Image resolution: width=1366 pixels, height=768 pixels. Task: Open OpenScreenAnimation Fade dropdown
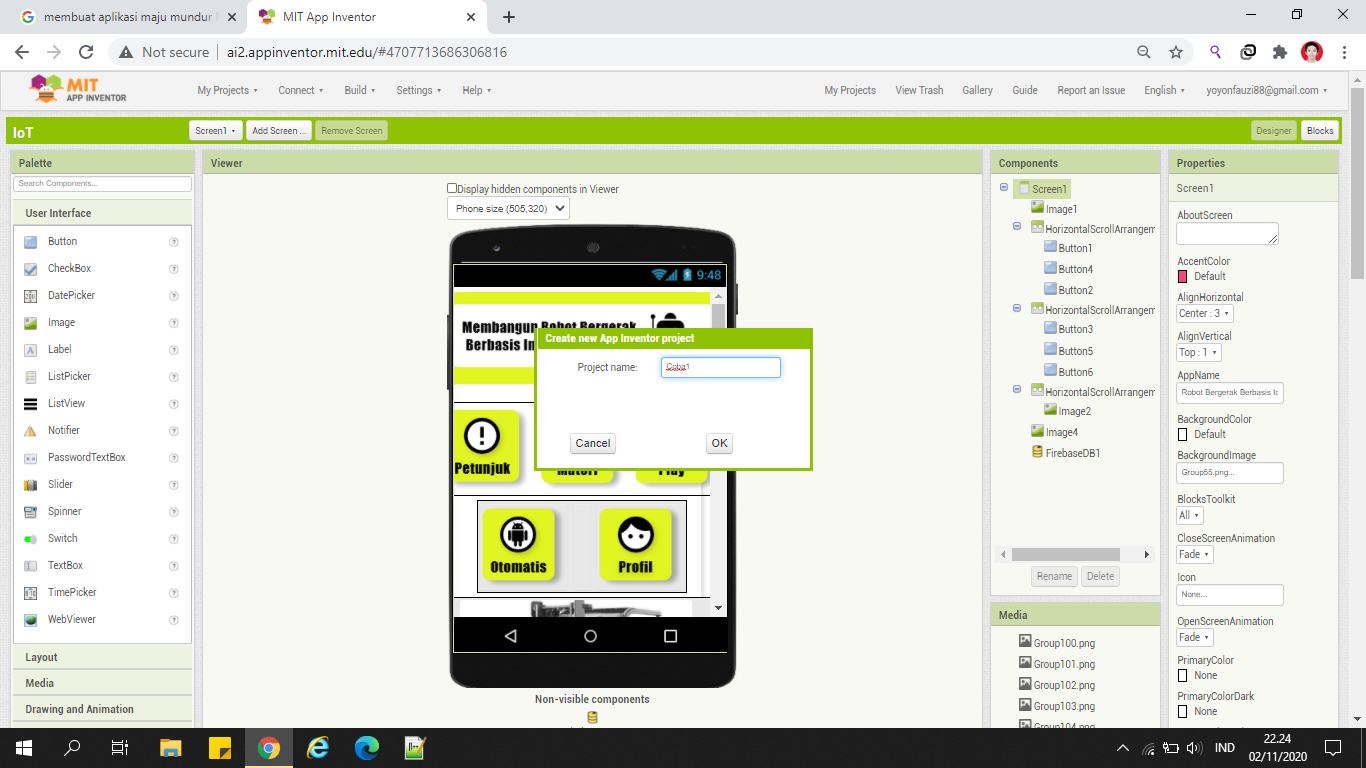click(1195, 637)
